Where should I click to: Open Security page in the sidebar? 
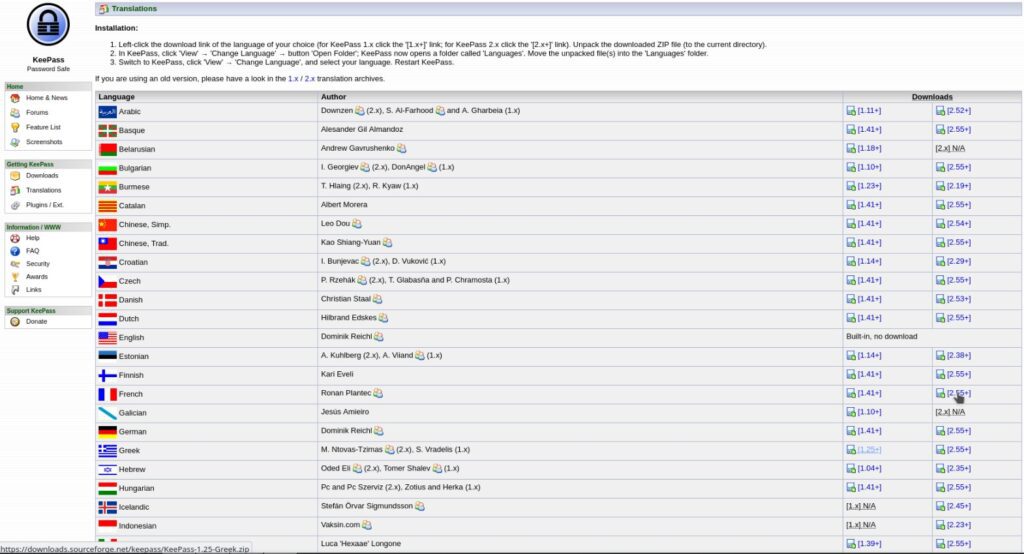pyautogui.click(x=37, y=264)
